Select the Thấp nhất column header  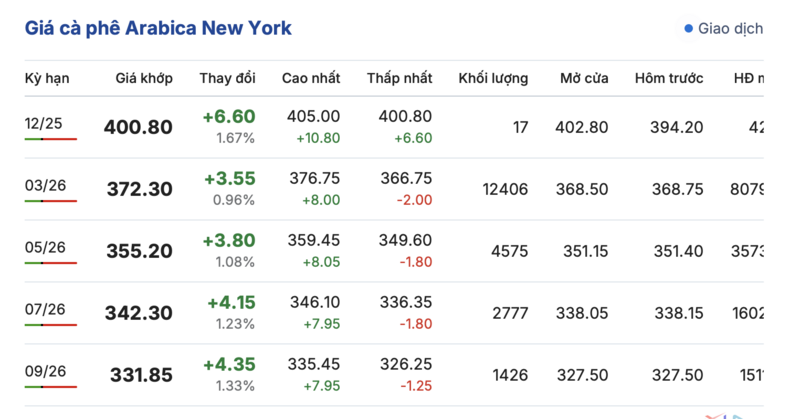tap(399, 78)
